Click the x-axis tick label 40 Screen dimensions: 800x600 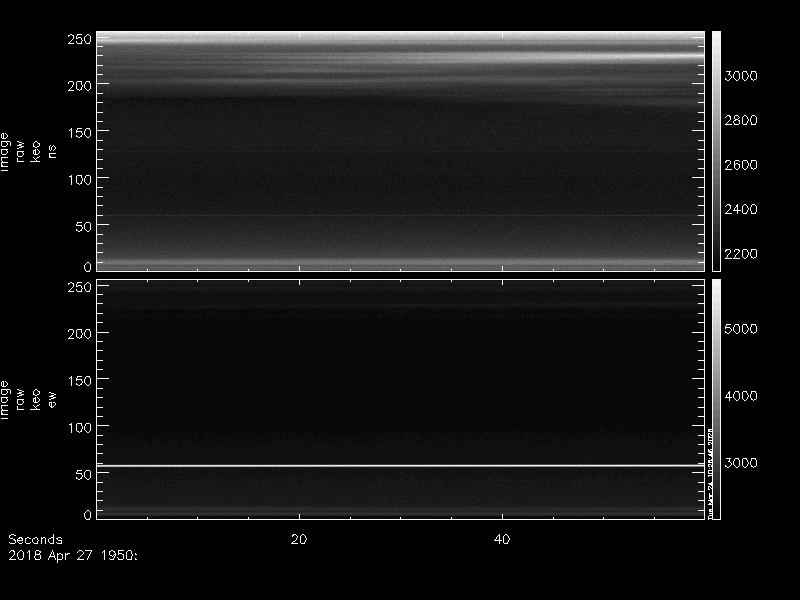point(503,539)
